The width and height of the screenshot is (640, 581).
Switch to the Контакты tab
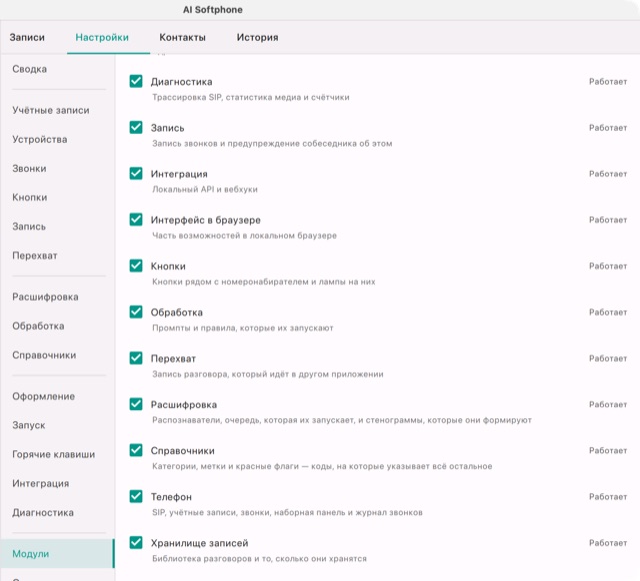[x=182, y=37]
